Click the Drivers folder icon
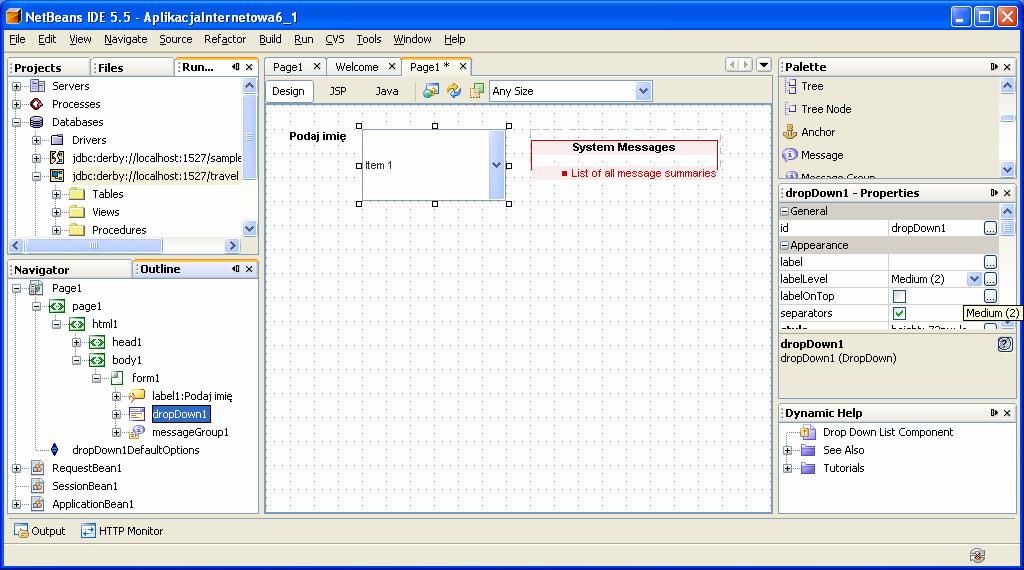The image size is (1024, 570). tap(57, 140)
